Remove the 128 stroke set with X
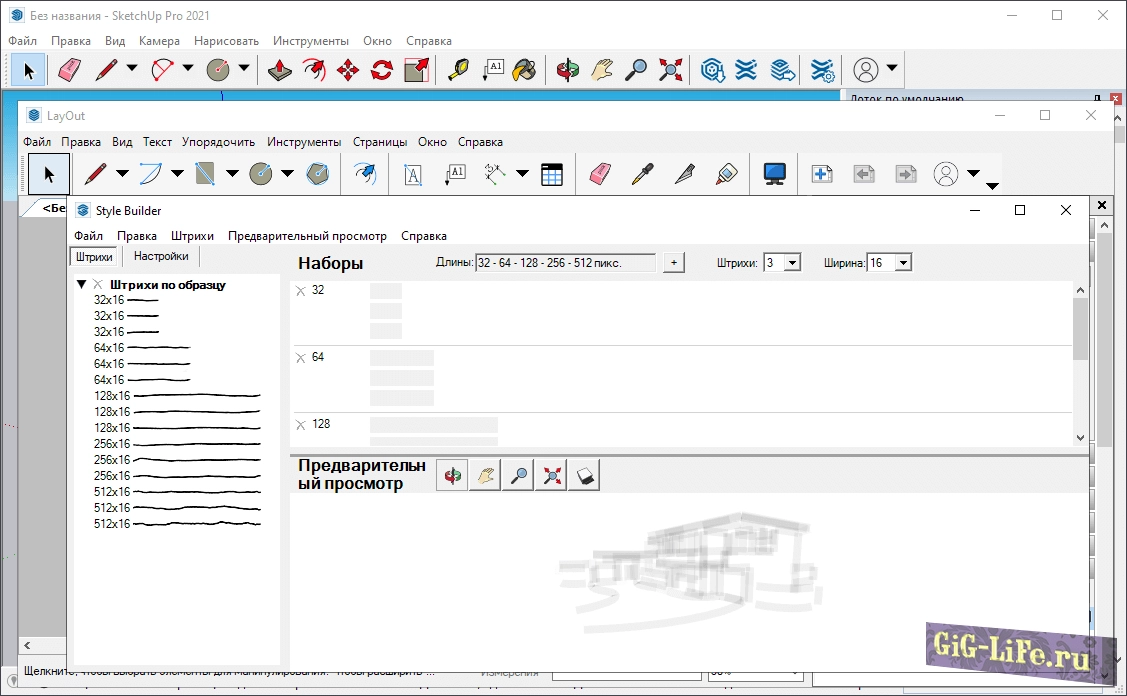This screenshot has width=1127, height=696. click(300, 425)
